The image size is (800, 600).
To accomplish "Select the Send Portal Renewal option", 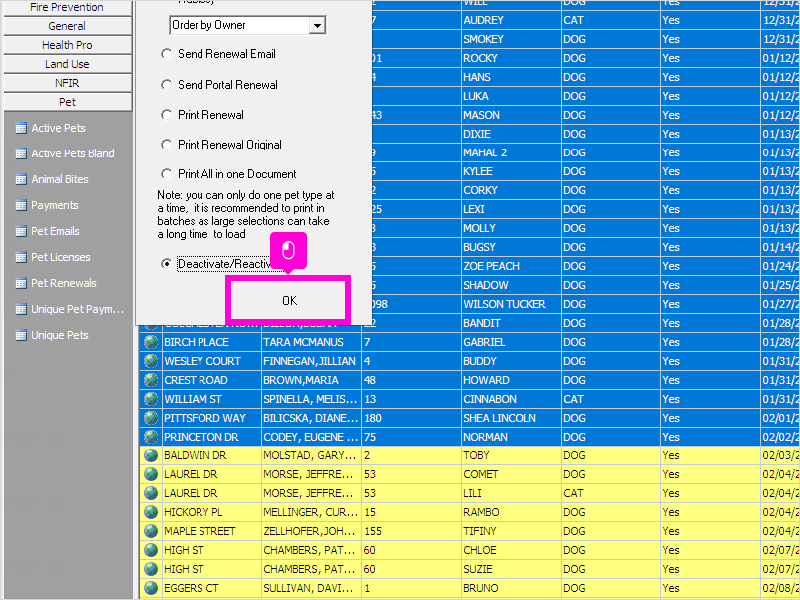I will click(x=166, y=85).
